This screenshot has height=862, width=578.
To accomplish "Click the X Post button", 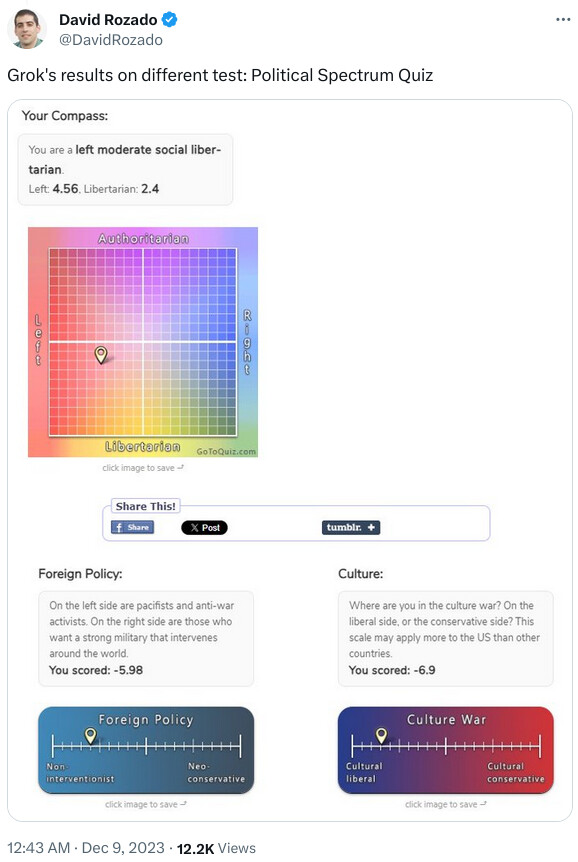I will pos(204,528).
